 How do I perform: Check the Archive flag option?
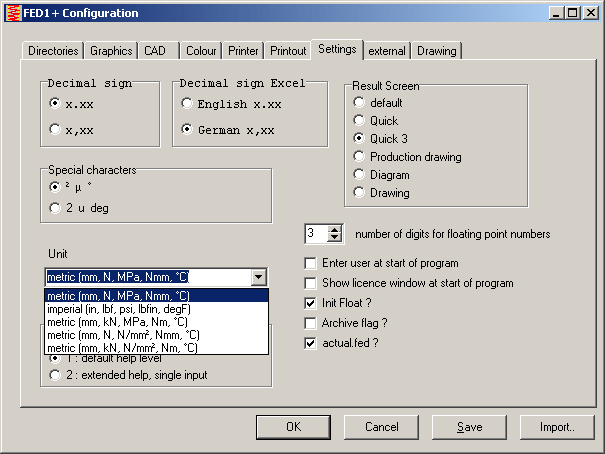point(311,323)
